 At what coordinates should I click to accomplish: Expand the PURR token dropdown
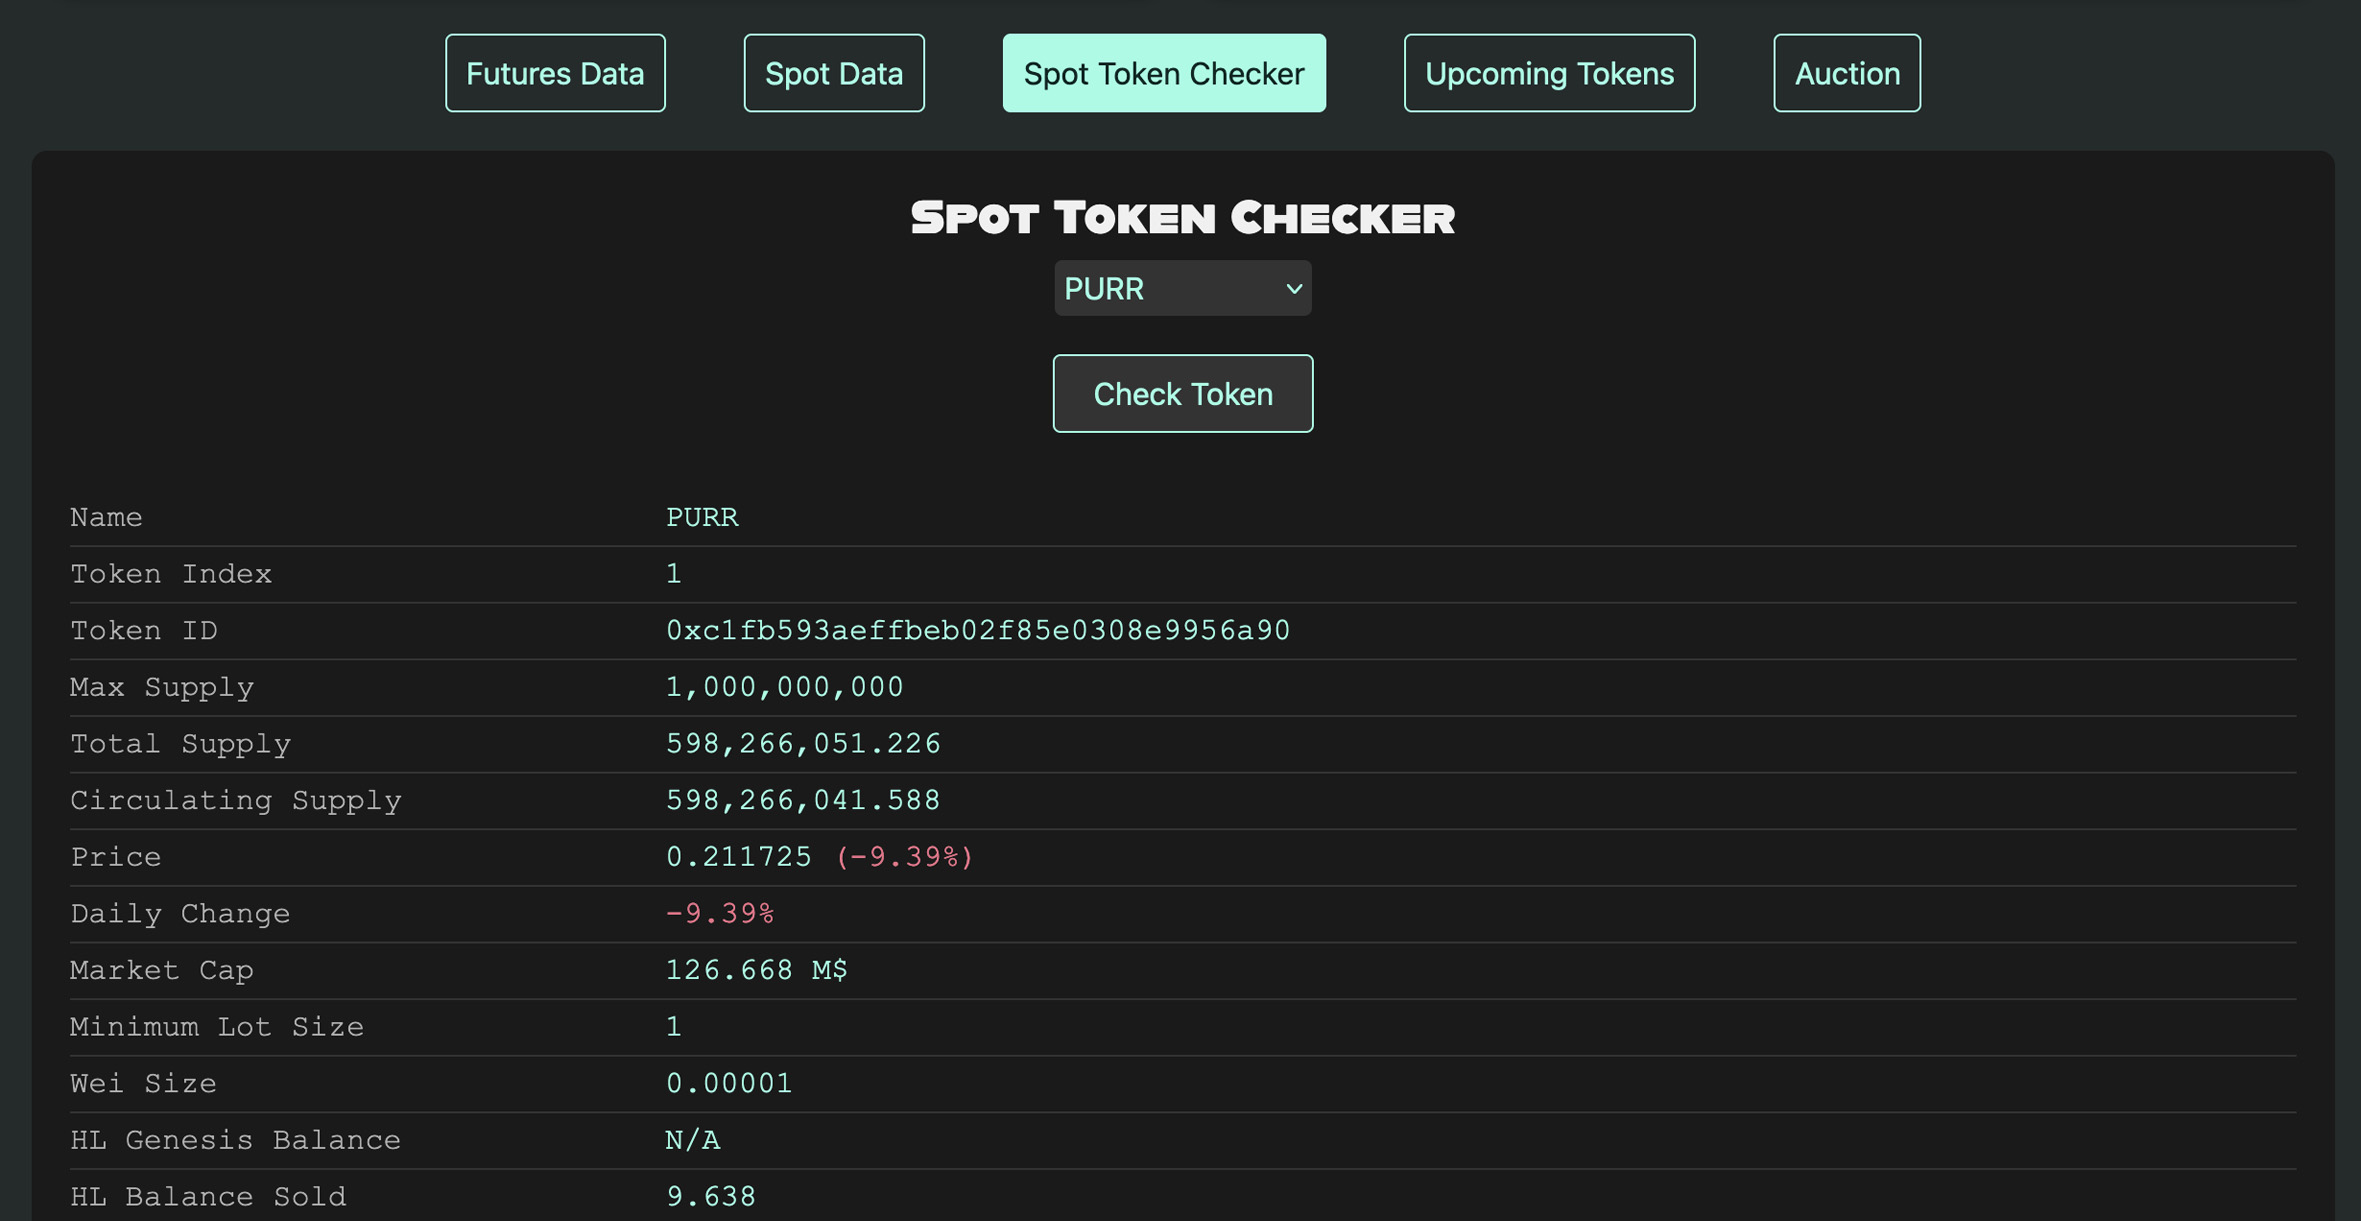click(x=1170, y=289)
